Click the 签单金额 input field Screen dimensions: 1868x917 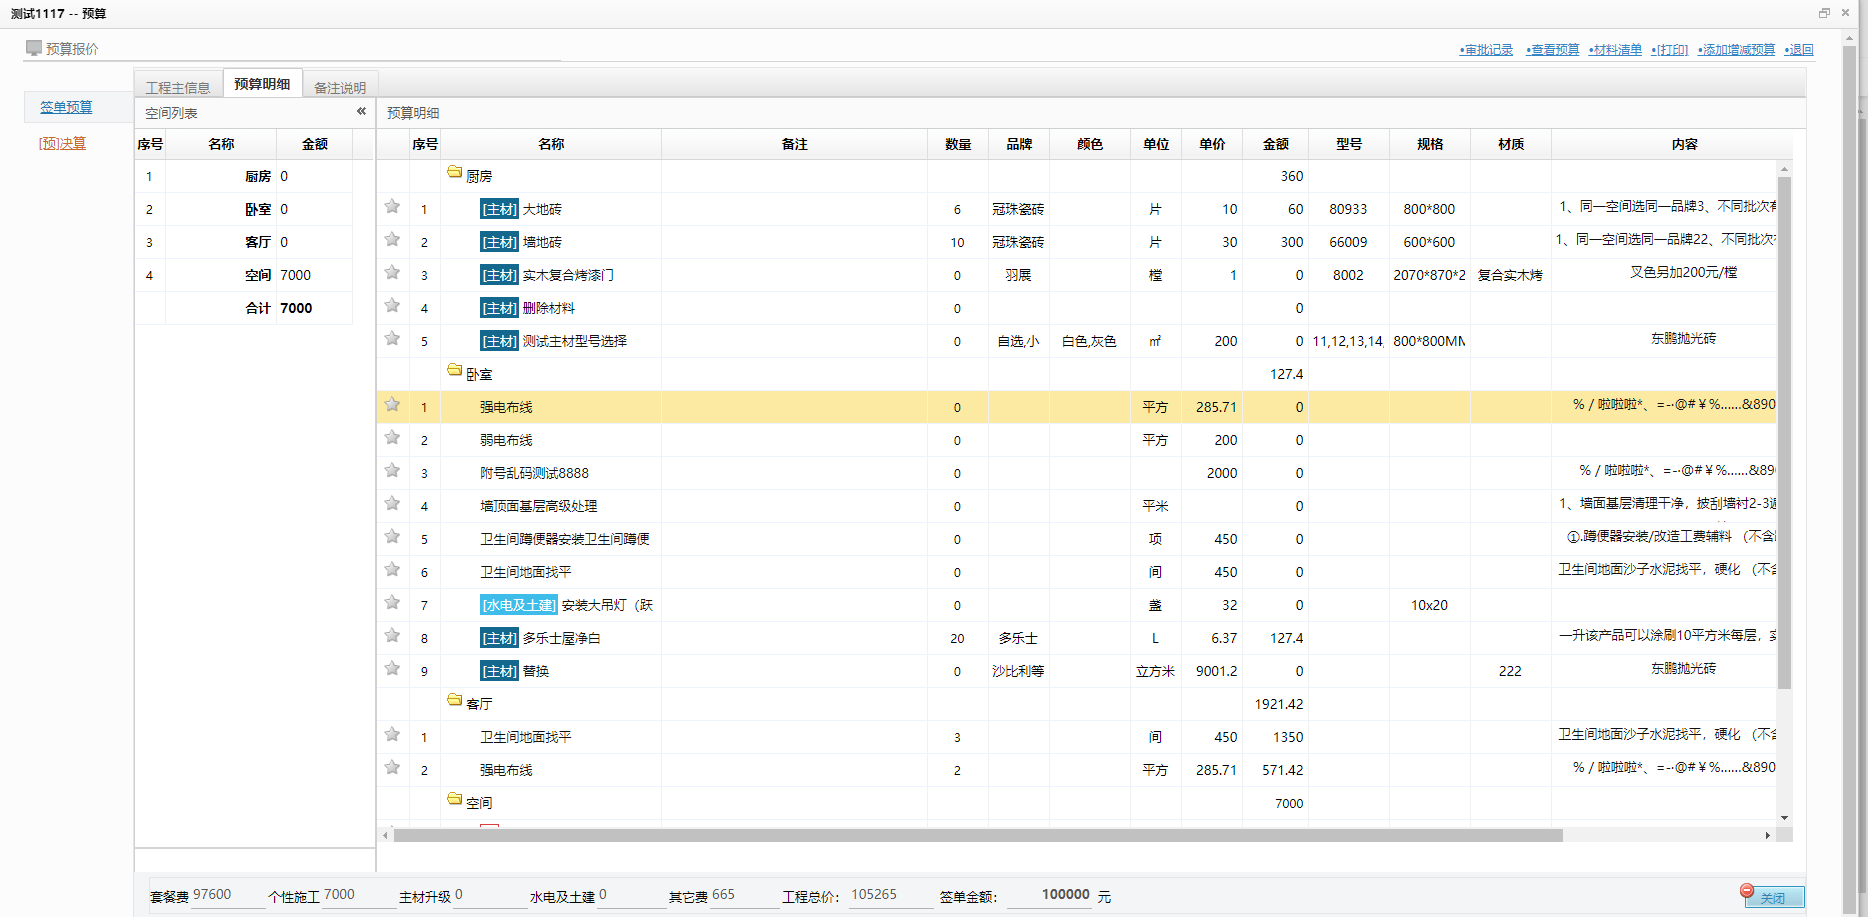(1048, 895)
